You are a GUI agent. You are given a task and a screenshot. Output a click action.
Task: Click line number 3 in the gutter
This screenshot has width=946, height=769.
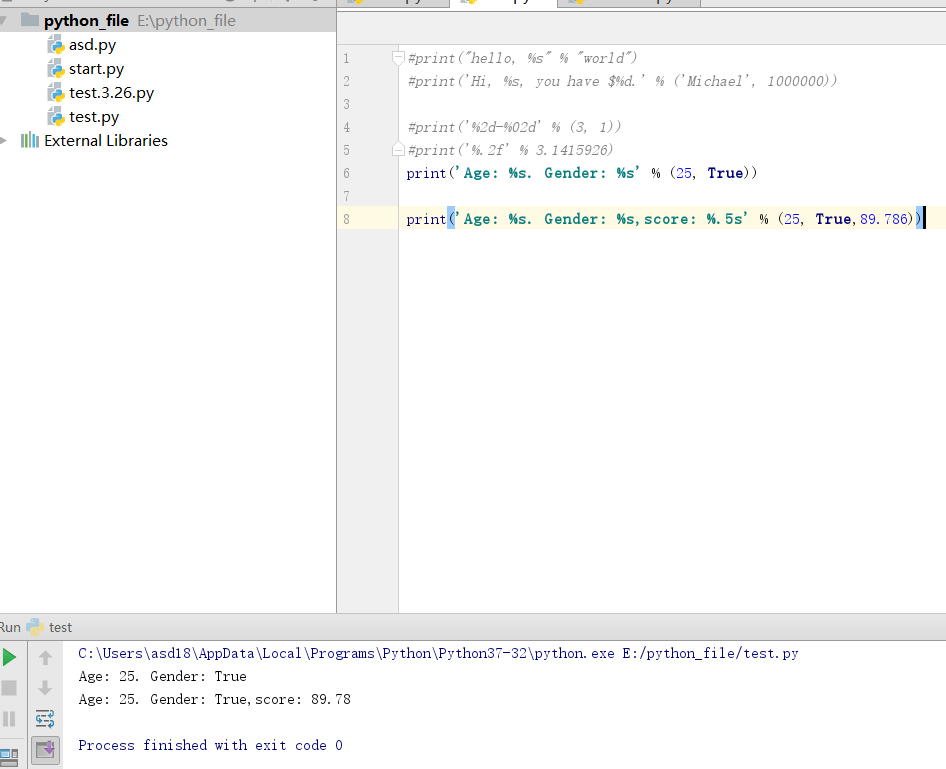pos(346,104)
